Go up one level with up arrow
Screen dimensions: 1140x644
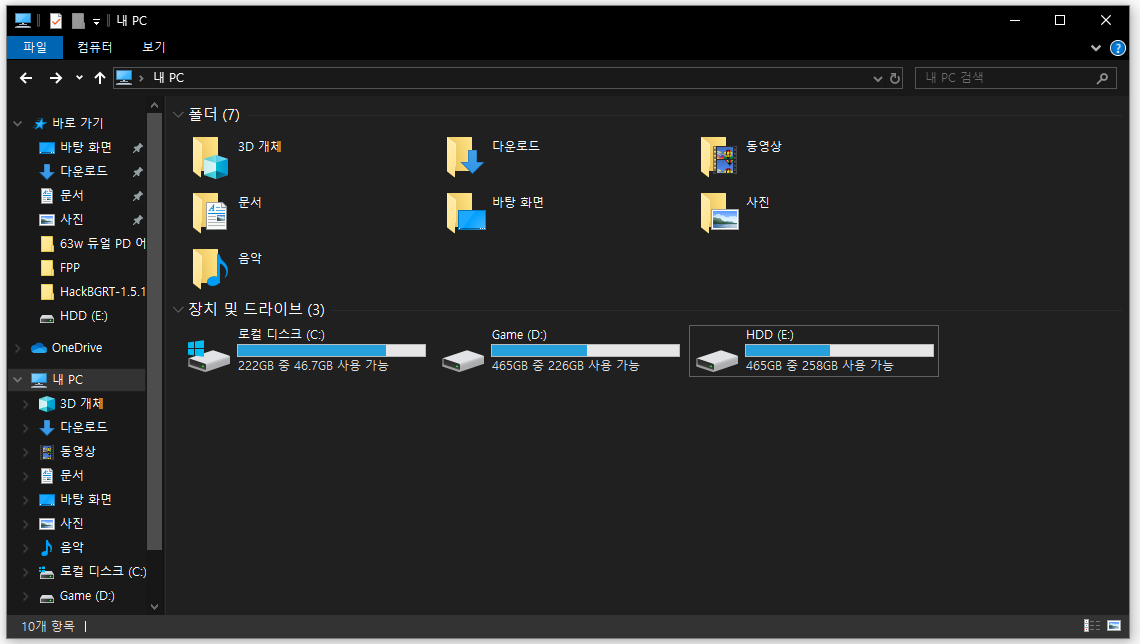point(100,78)
